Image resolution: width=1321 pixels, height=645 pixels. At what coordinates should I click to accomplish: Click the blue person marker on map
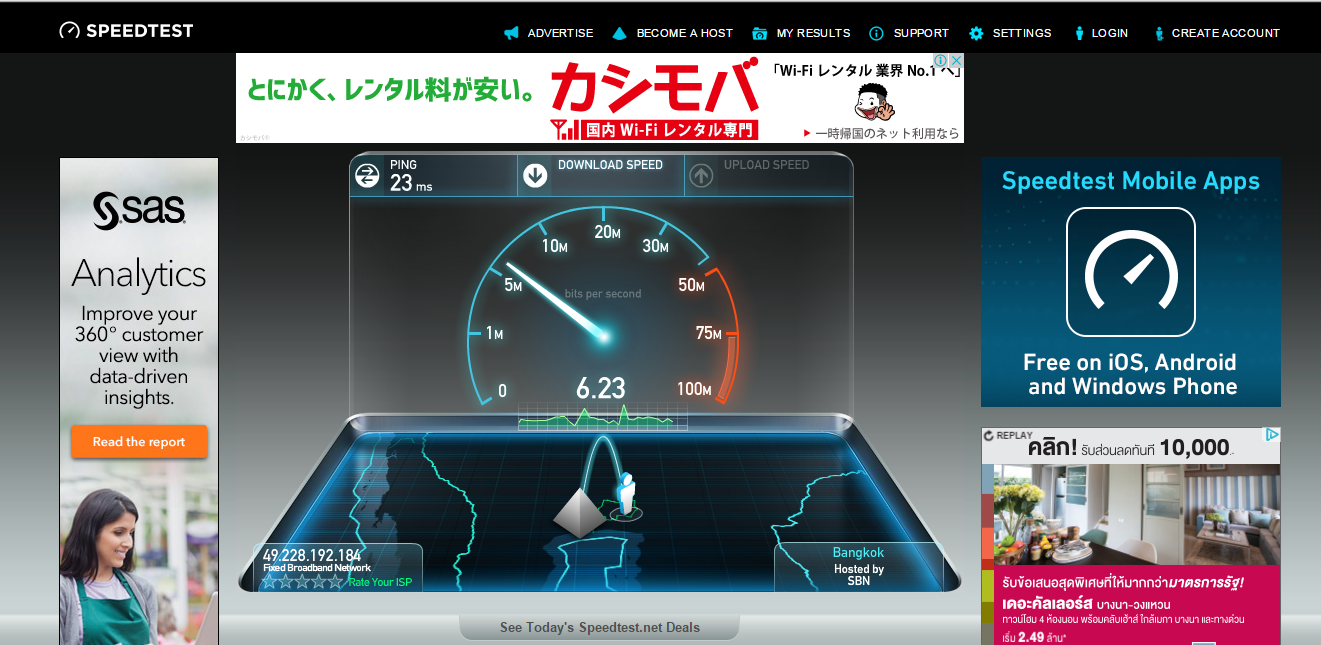tap(626, 492)
